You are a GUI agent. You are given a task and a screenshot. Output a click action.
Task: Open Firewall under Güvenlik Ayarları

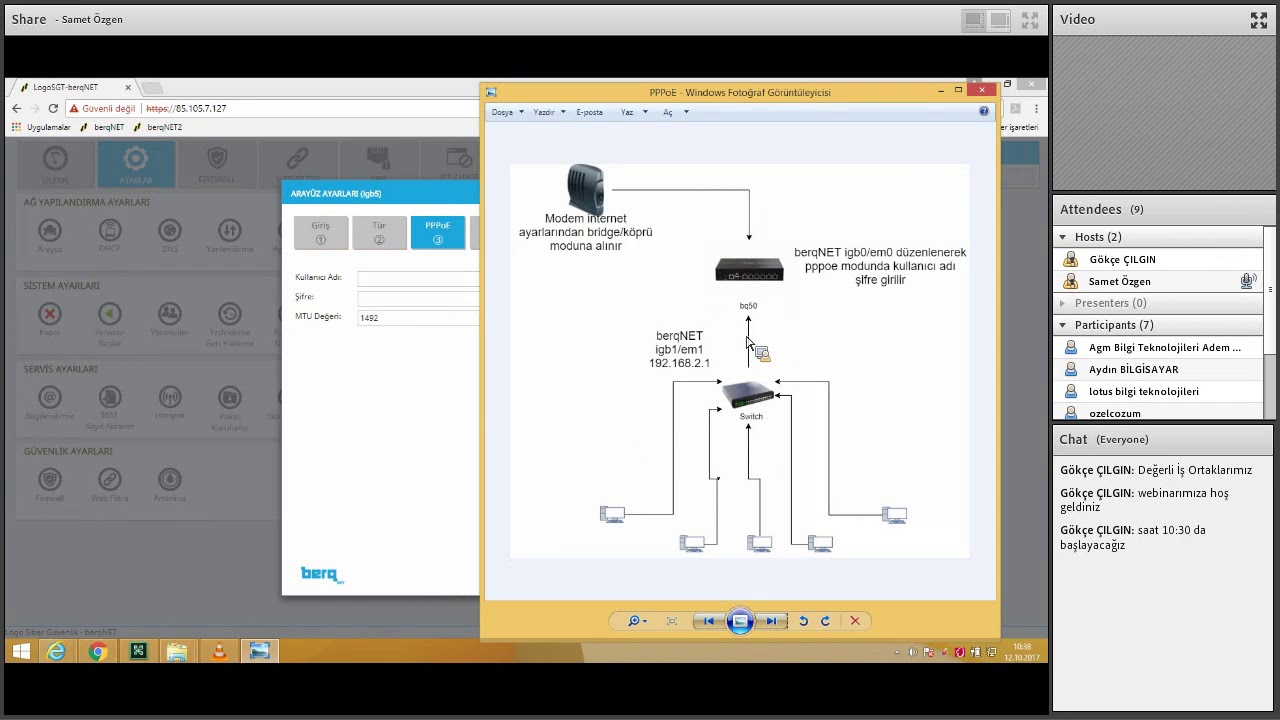click(x=50, y=481)
